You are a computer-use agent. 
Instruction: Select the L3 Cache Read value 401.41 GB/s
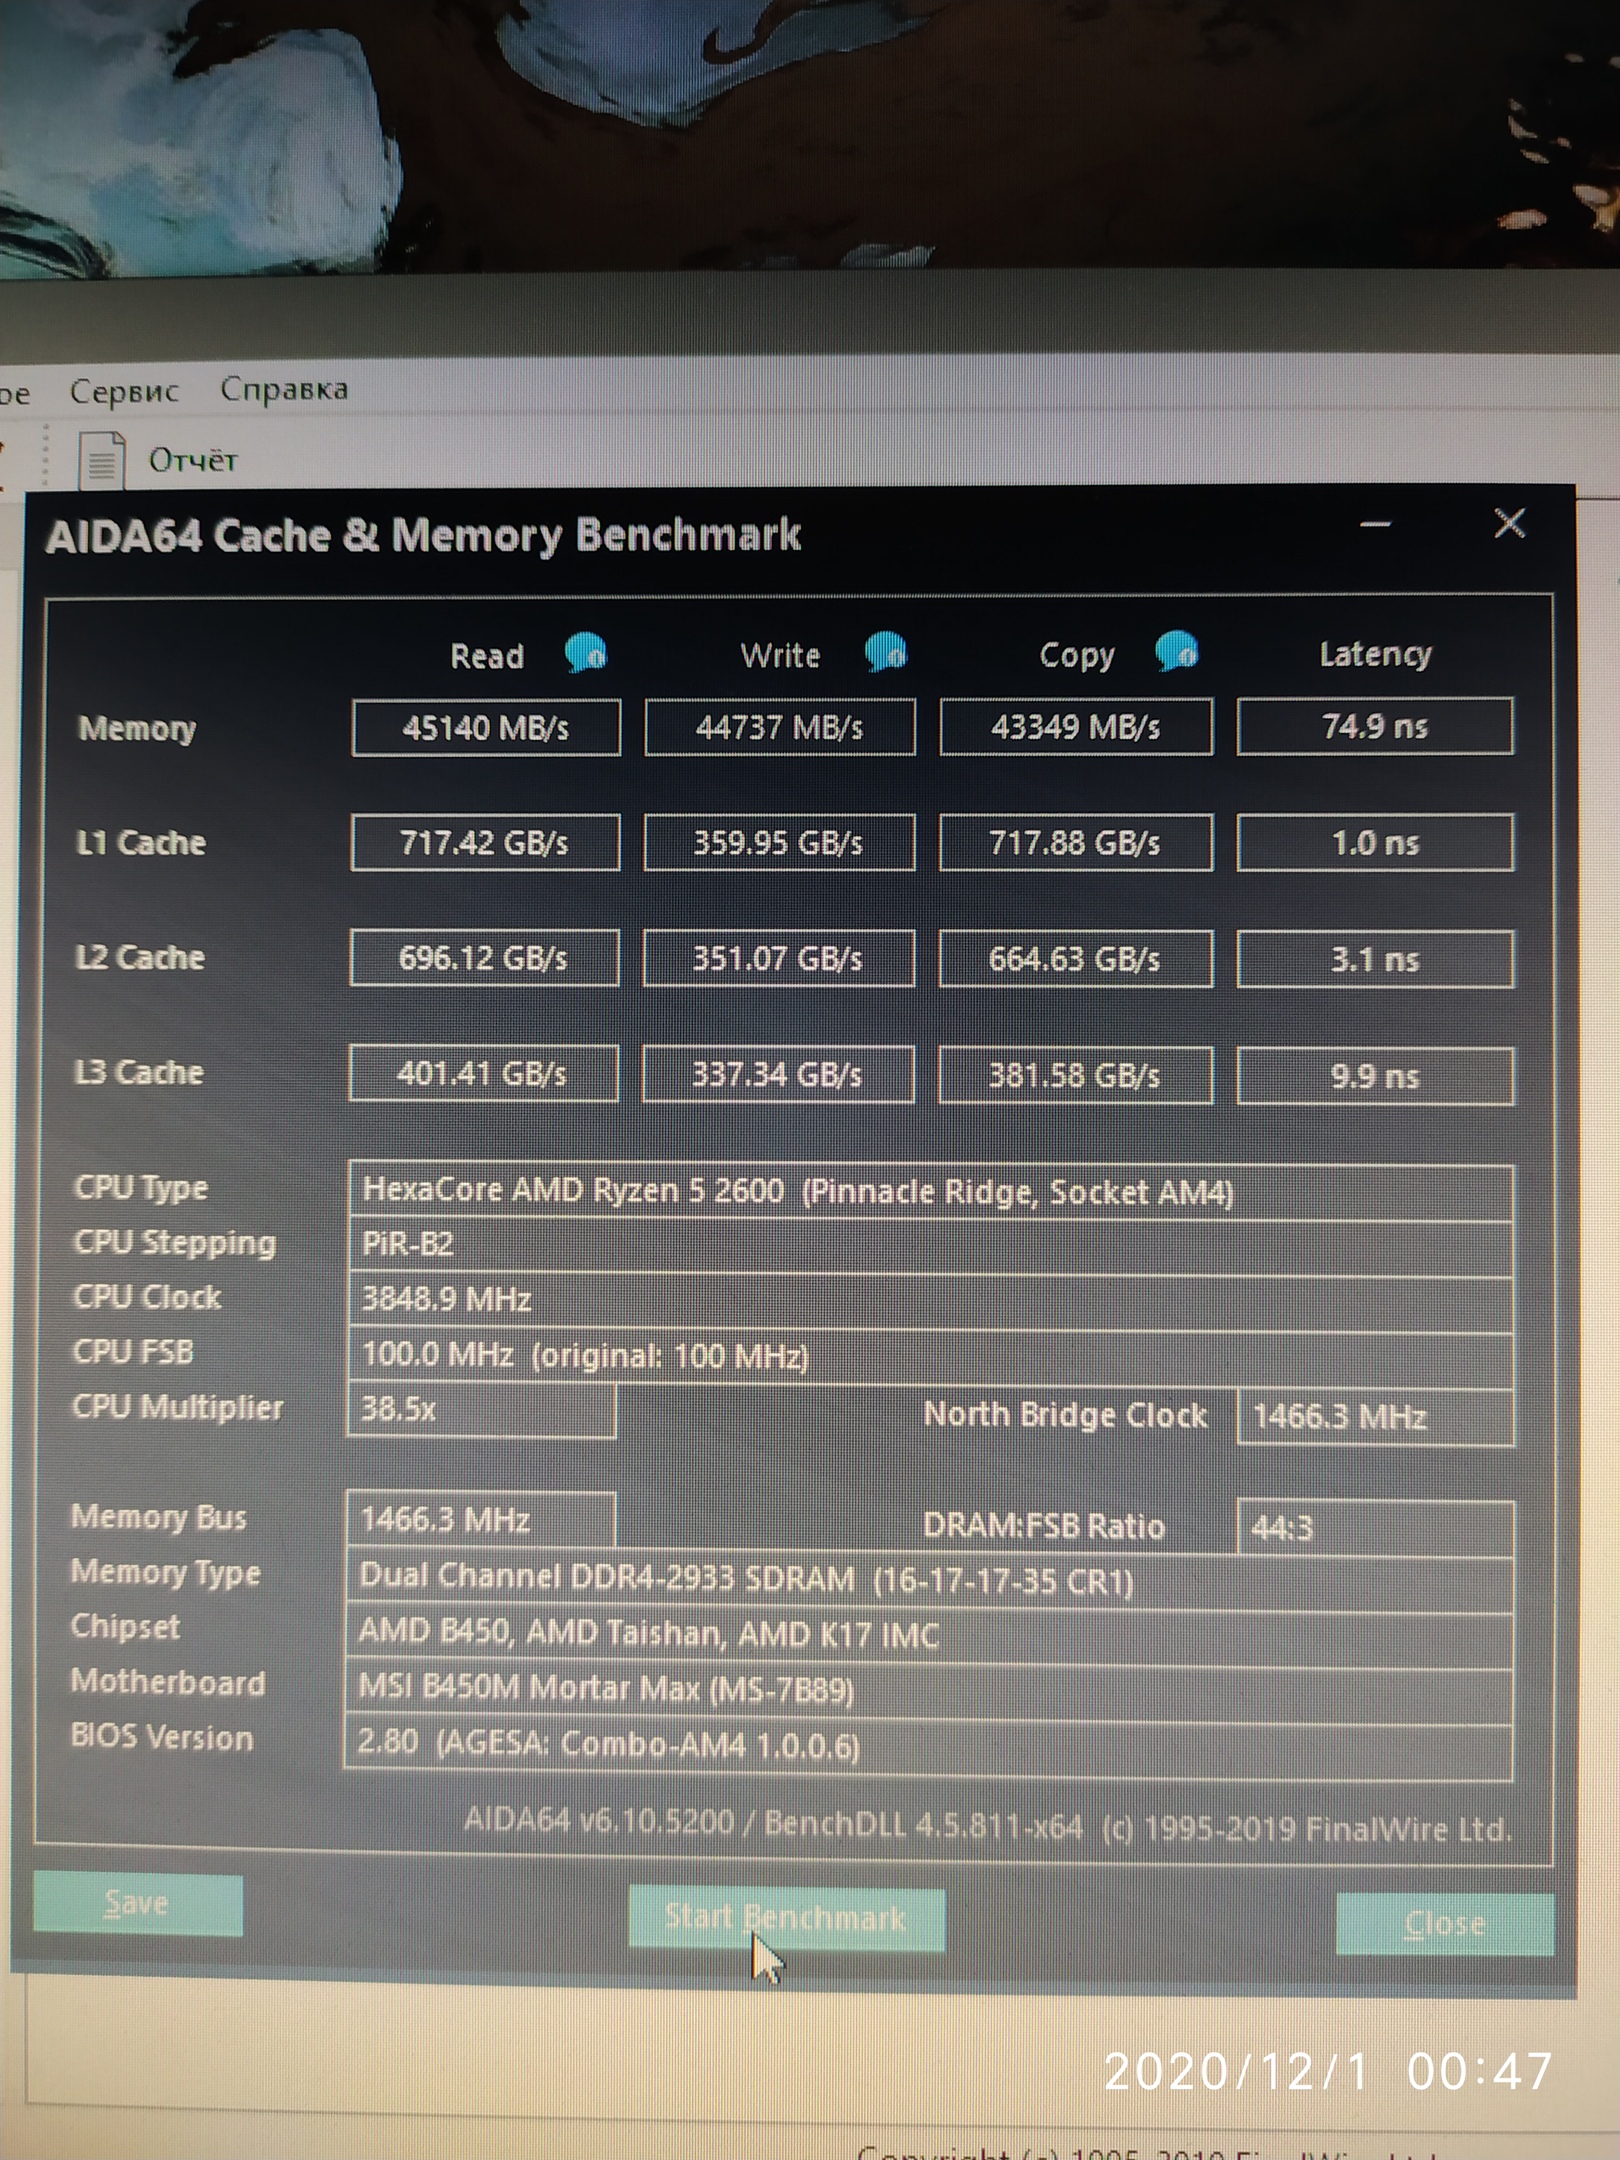tap(484, 1074)
